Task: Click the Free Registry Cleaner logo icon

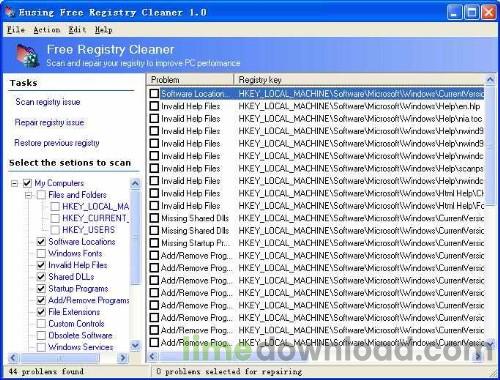Action: click(x=28, y=55)
